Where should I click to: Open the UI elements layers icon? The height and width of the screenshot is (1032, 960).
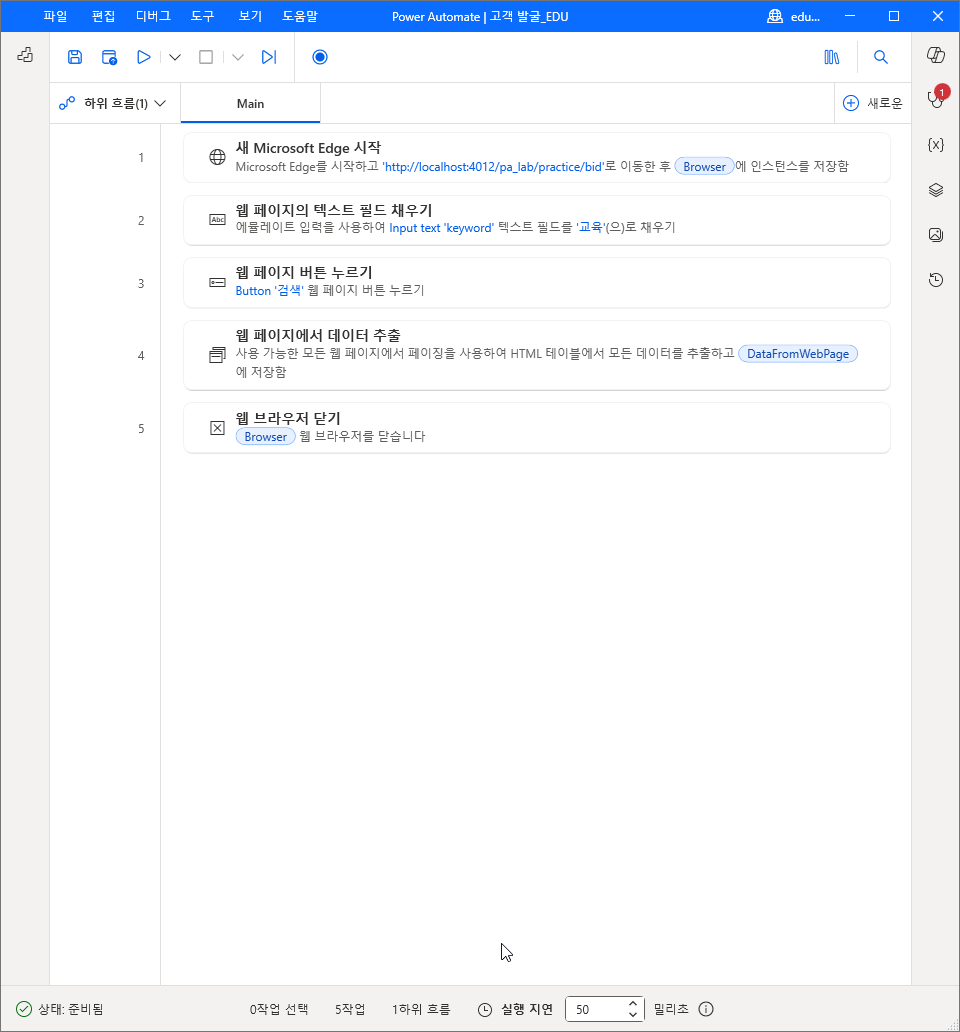point(936,190)
